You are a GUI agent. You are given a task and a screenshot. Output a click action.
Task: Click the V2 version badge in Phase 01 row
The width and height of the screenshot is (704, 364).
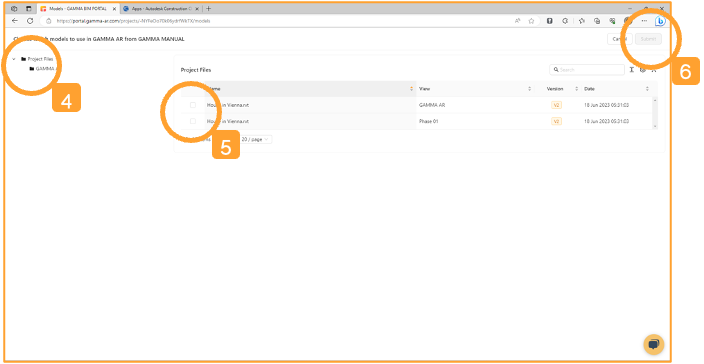click(556, 121)
